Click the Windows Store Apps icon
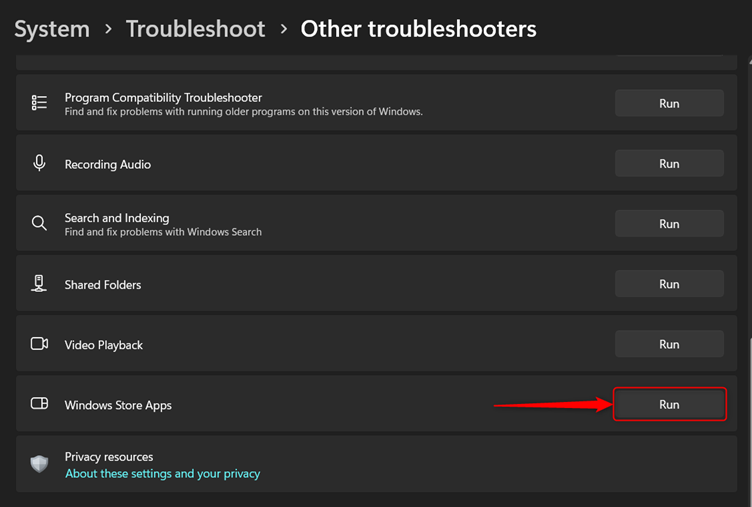The image size is (752, 507). pyautogui.click(x=39, y=403)
